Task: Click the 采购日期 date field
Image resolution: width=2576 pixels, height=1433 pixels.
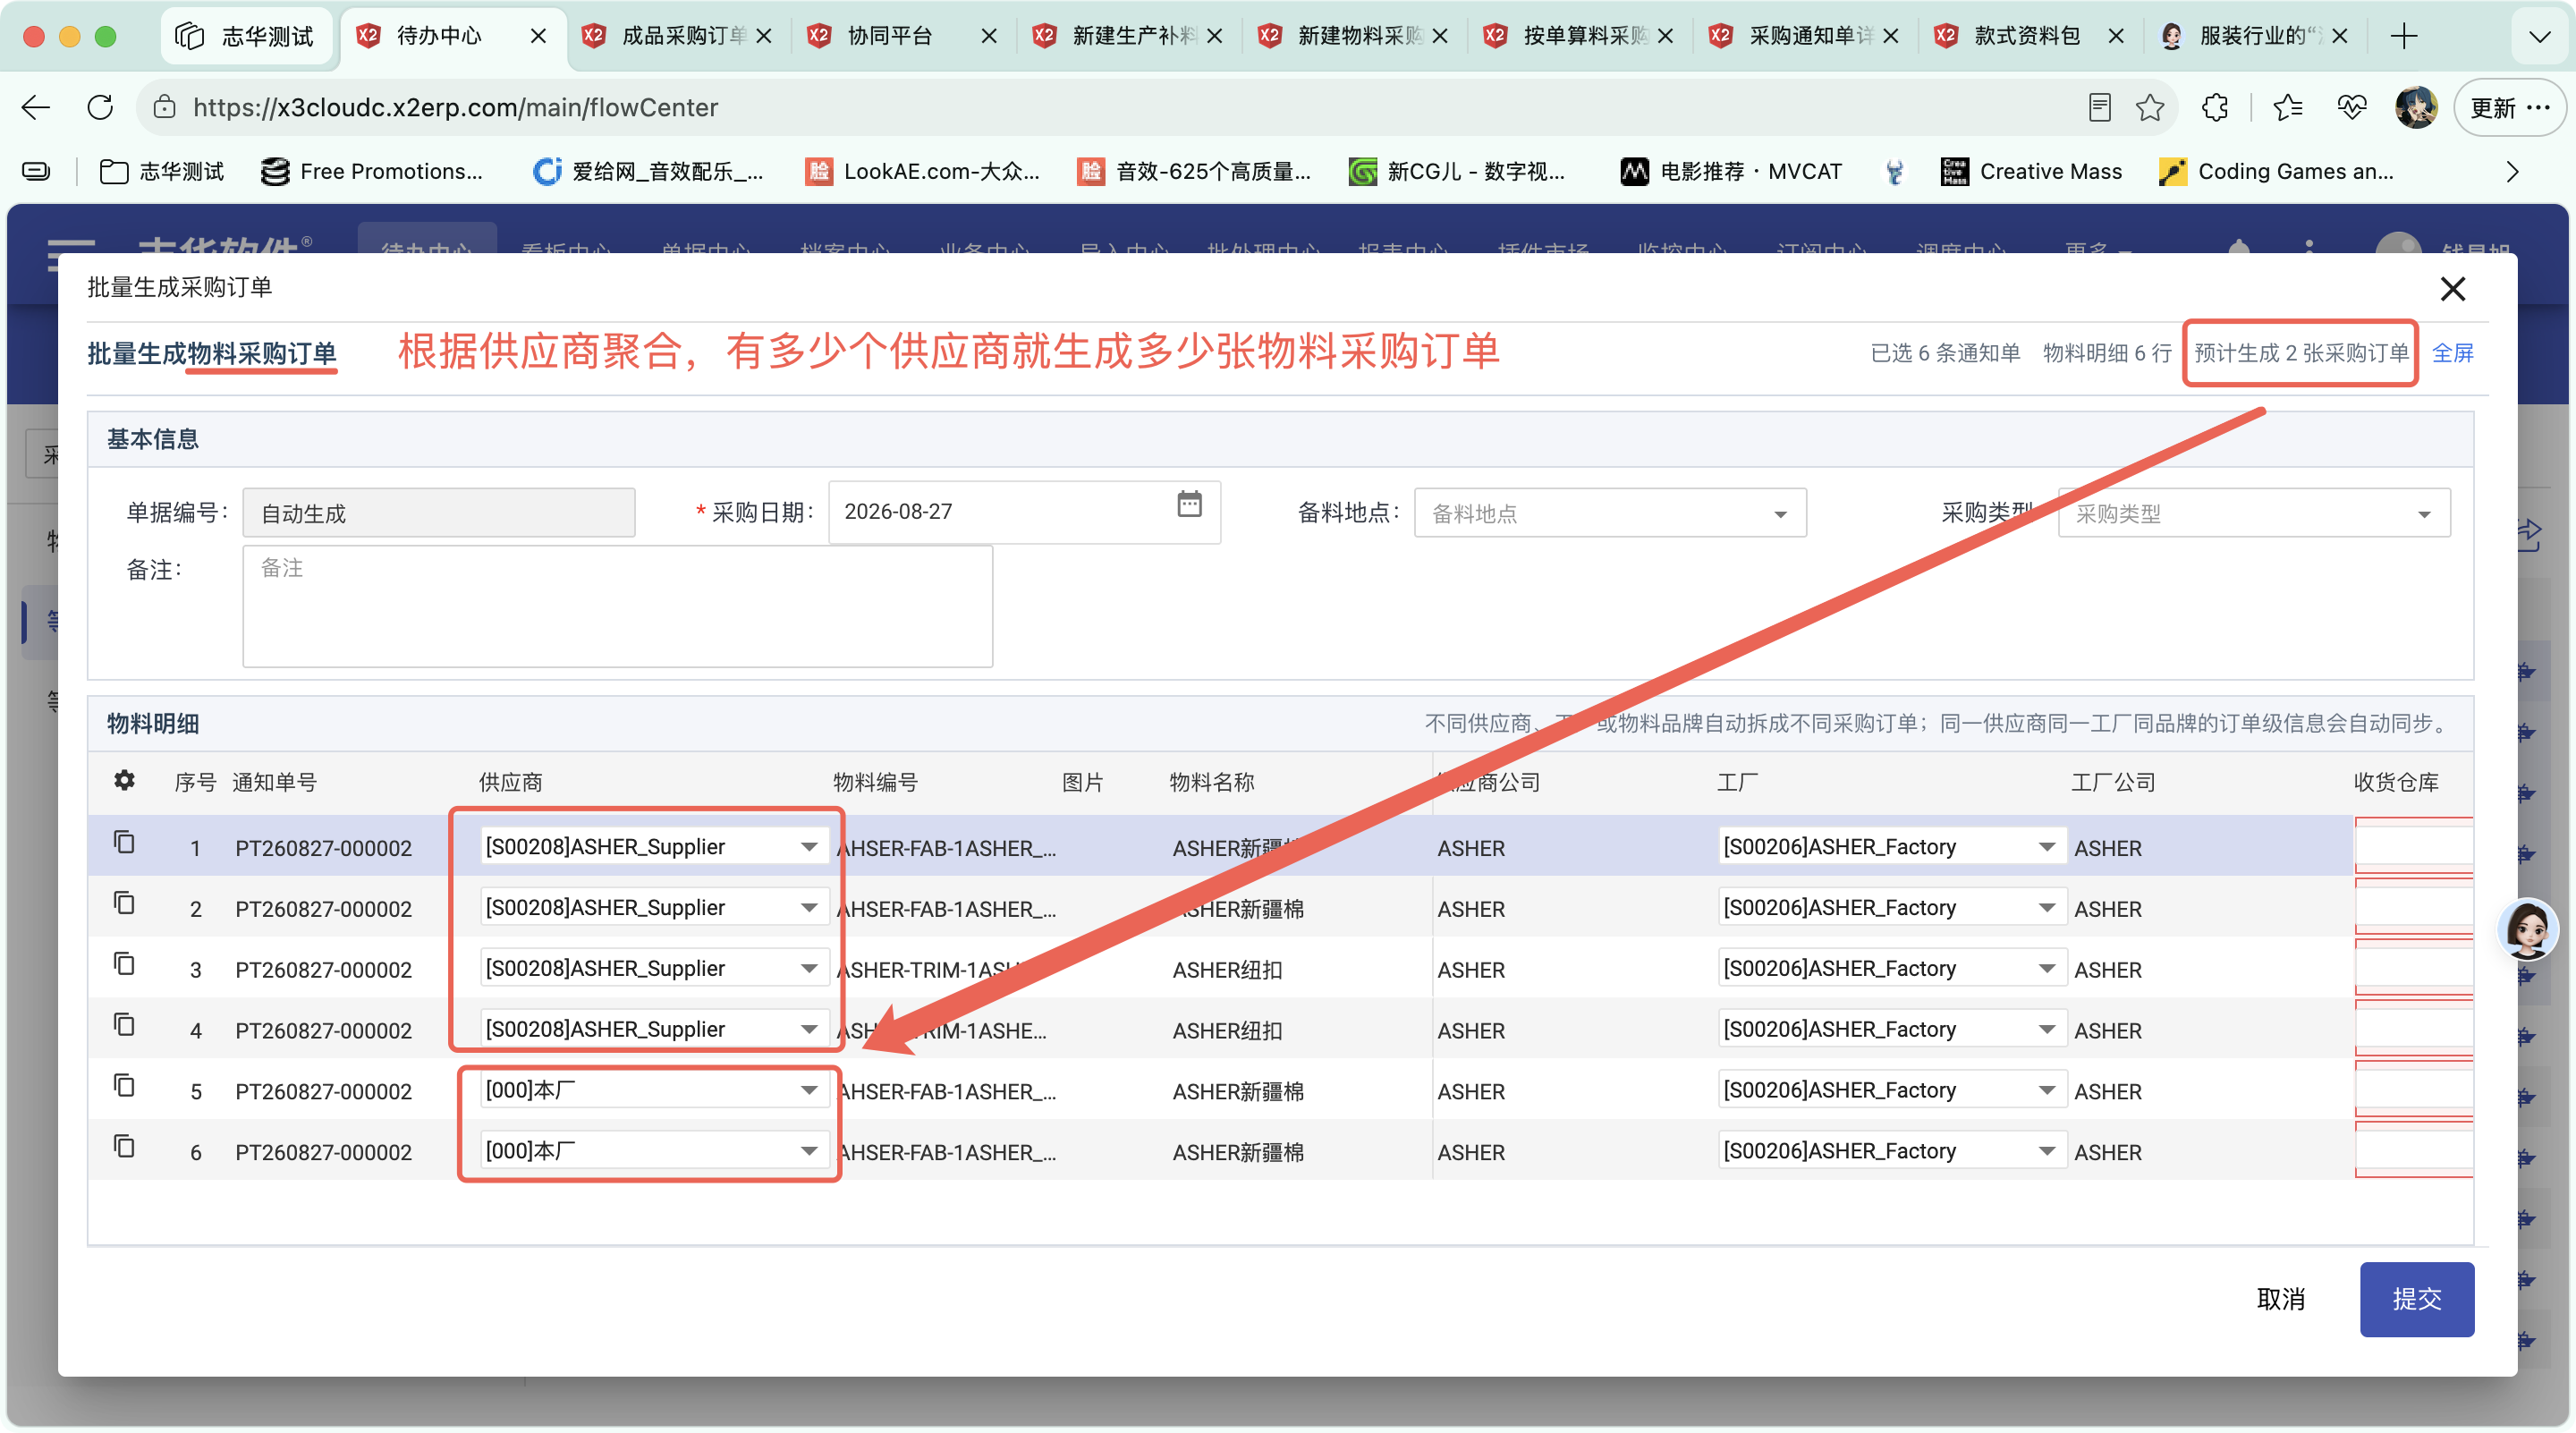Action: [1023, 512]
